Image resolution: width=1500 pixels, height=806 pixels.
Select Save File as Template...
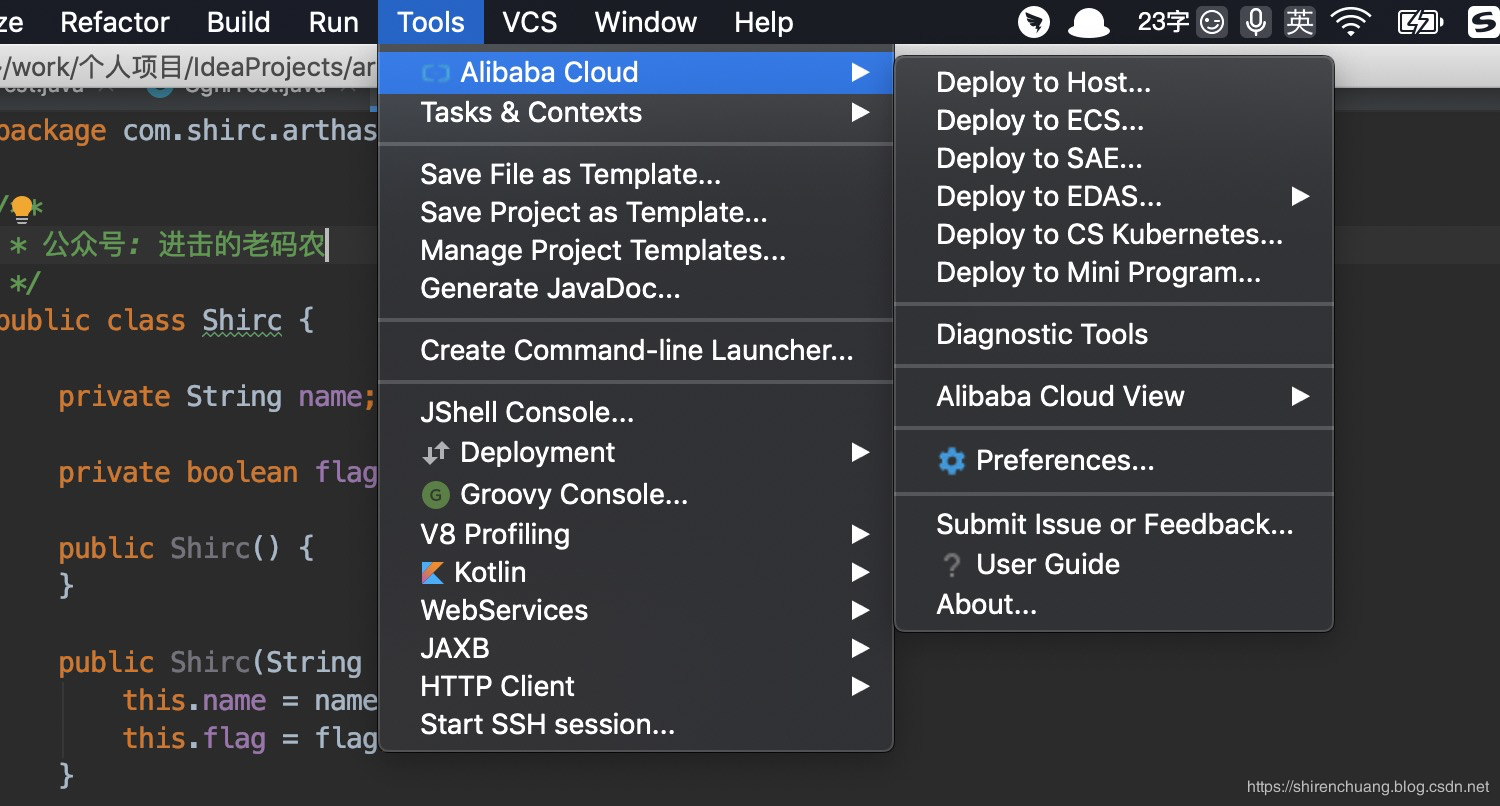(x=636, y=175)
